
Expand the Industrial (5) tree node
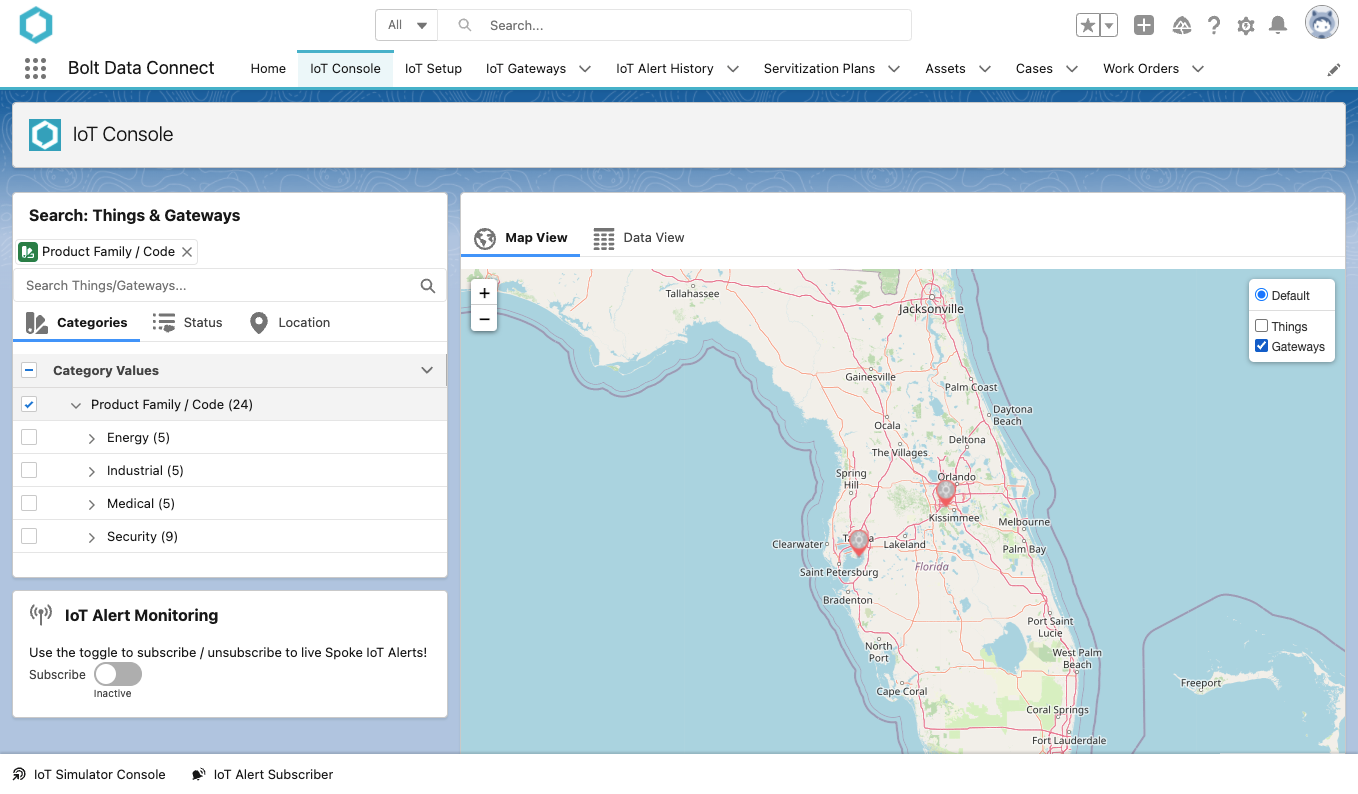pyautogui.click(x=92, y=471)
